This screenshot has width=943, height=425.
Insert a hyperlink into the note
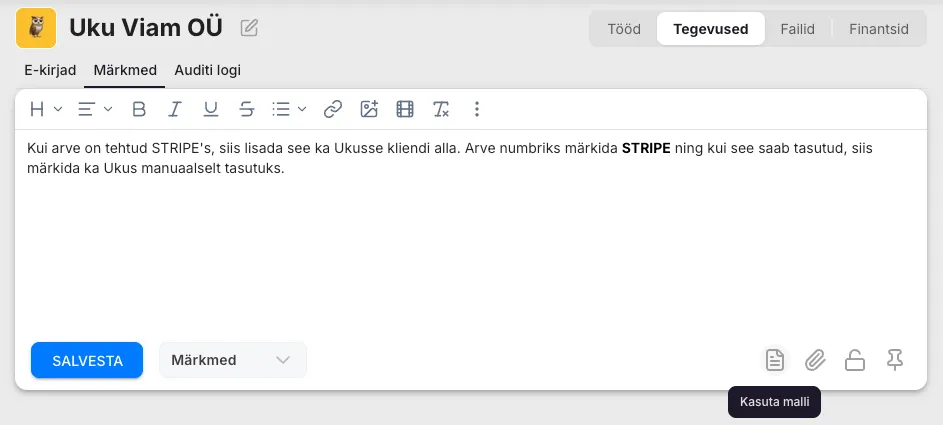click(333, 109)
